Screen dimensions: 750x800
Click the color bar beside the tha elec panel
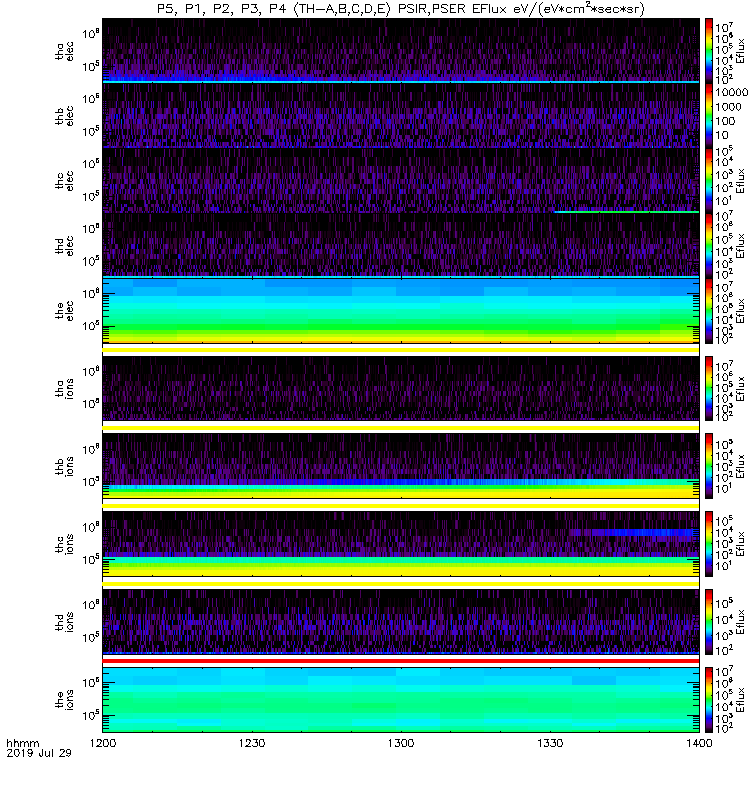709,50
